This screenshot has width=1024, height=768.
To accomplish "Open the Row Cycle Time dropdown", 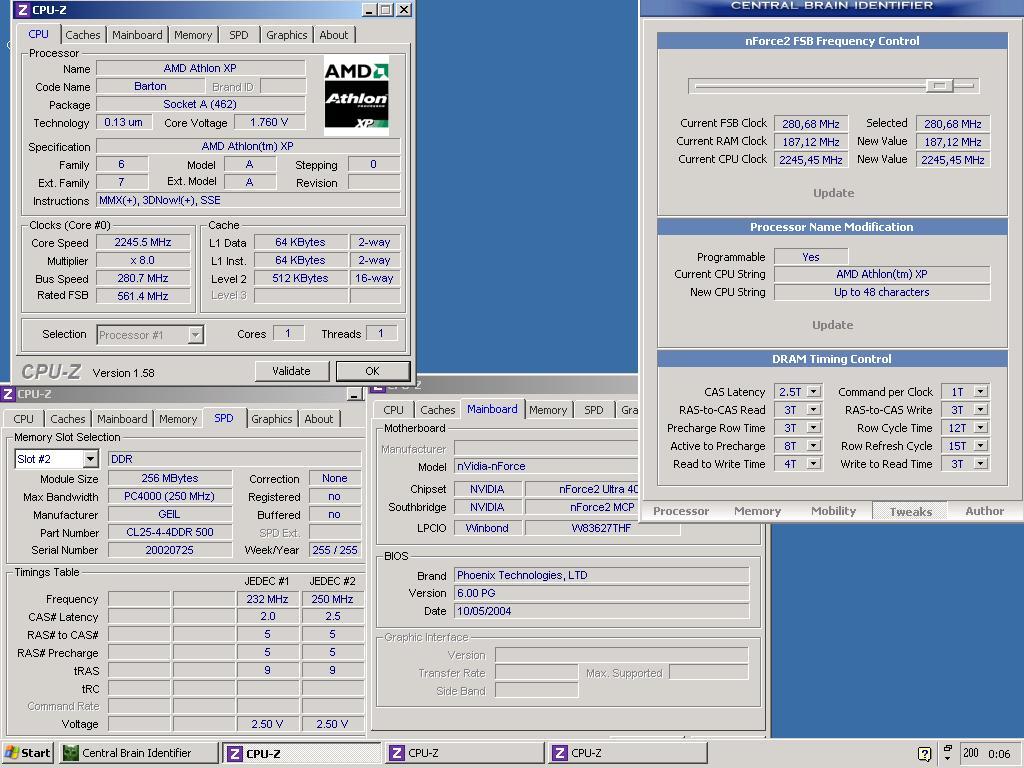I will point(981,428).
